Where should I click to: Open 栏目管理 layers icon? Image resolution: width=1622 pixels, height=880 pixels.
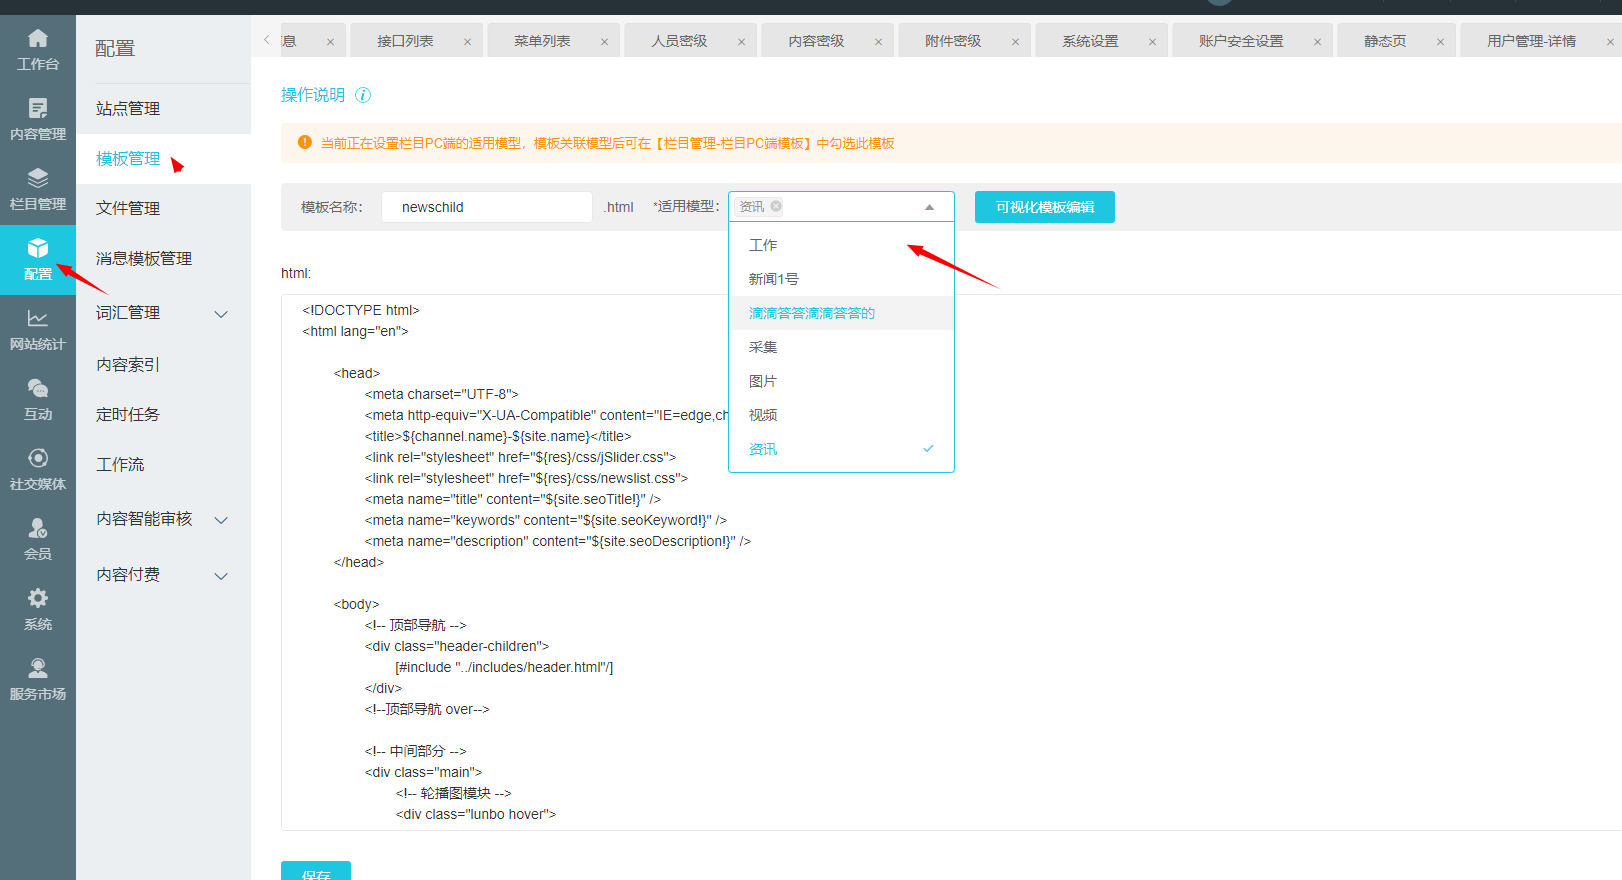[x=38, y=179]
